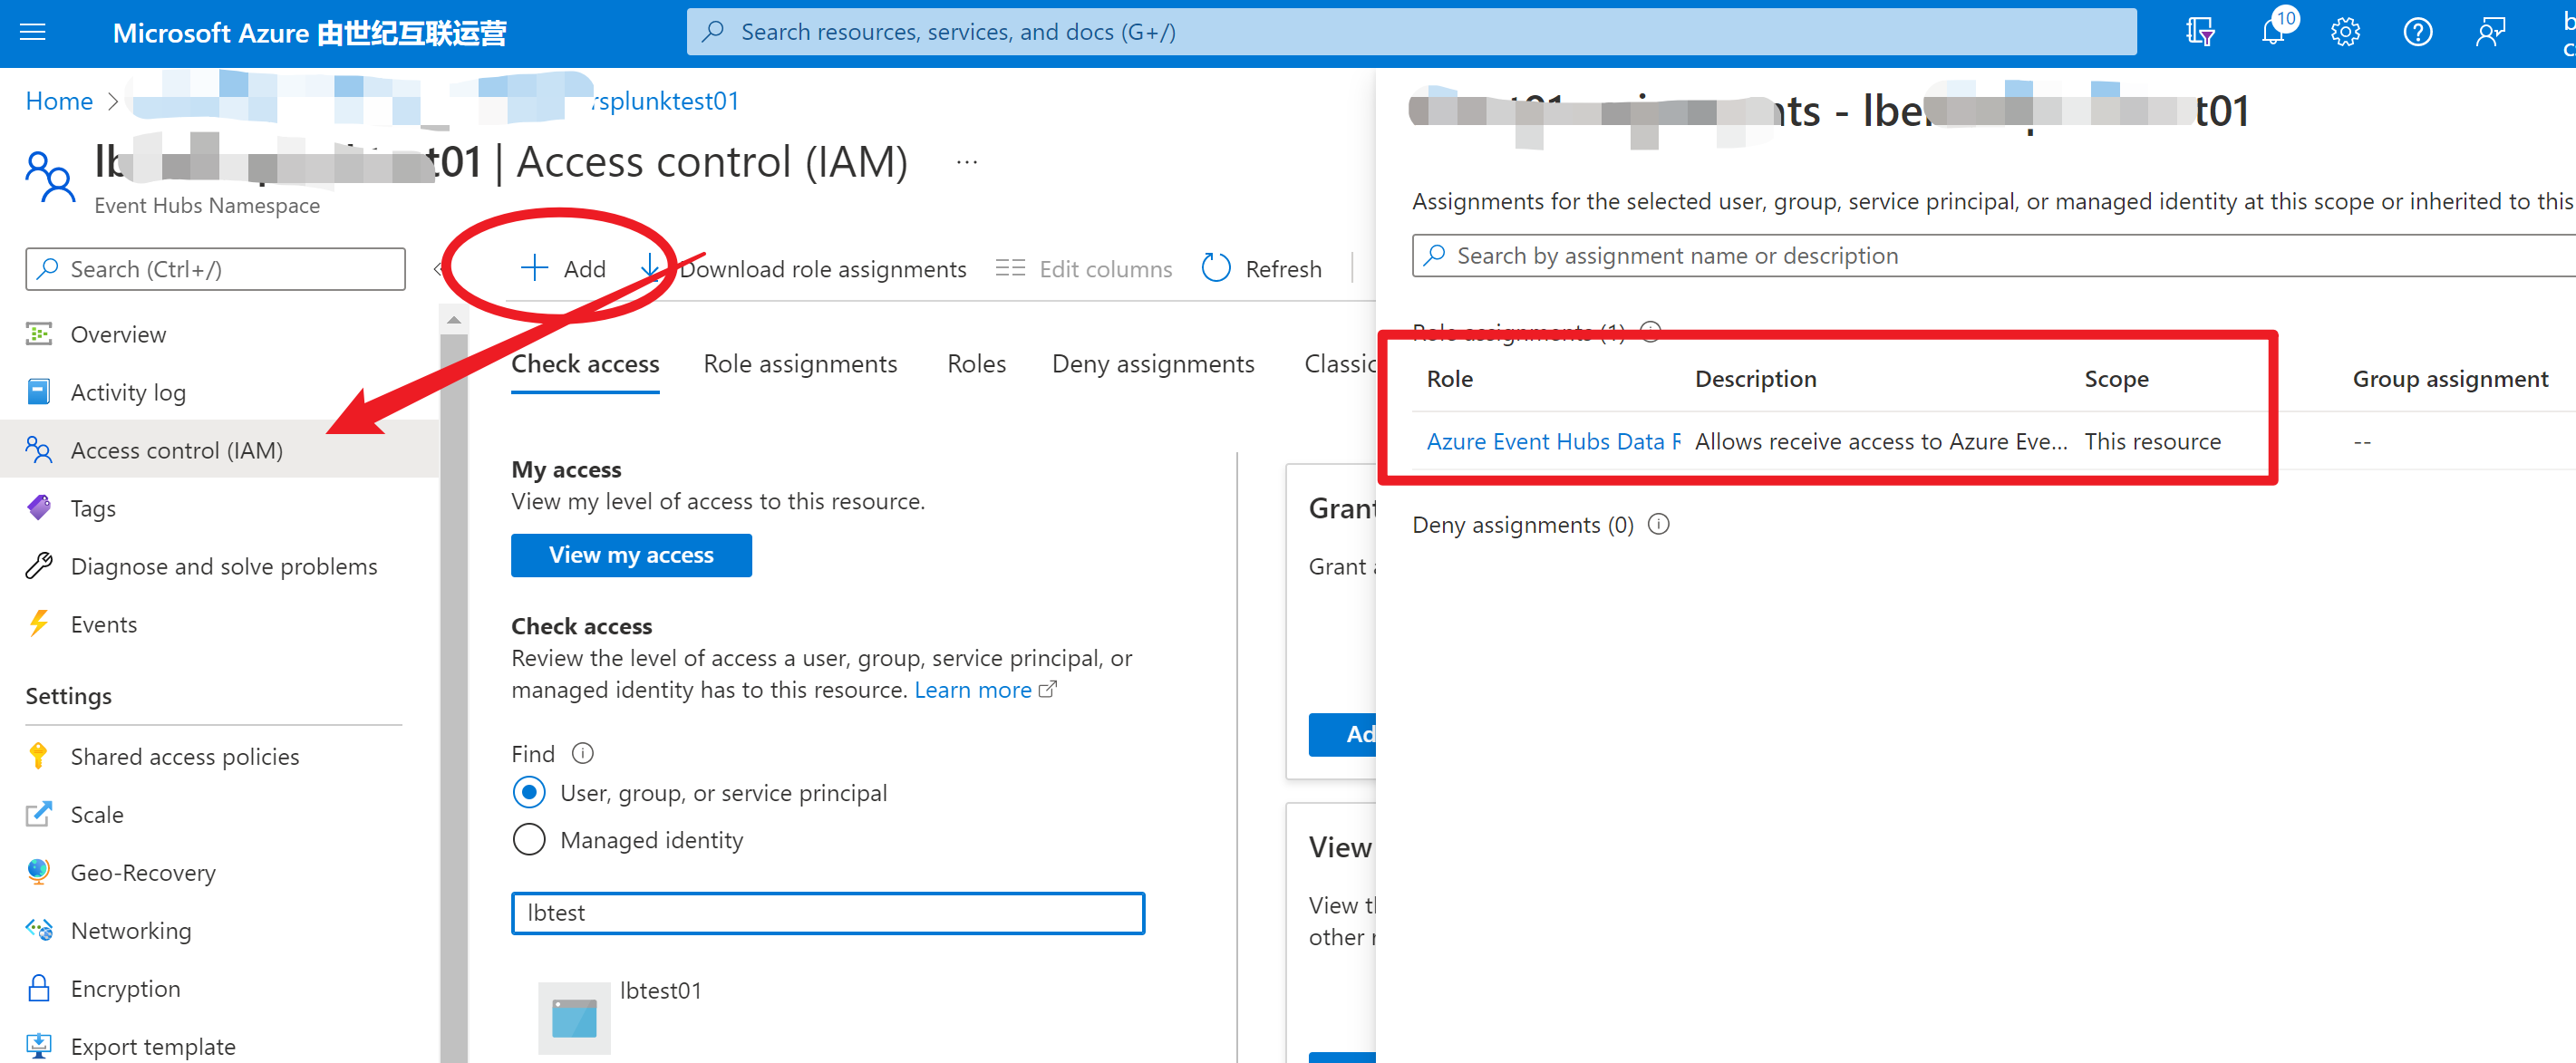Click the Geo-Recovery sidebar icon
Screen dimensions: 2576x1063
click(40, 873)
